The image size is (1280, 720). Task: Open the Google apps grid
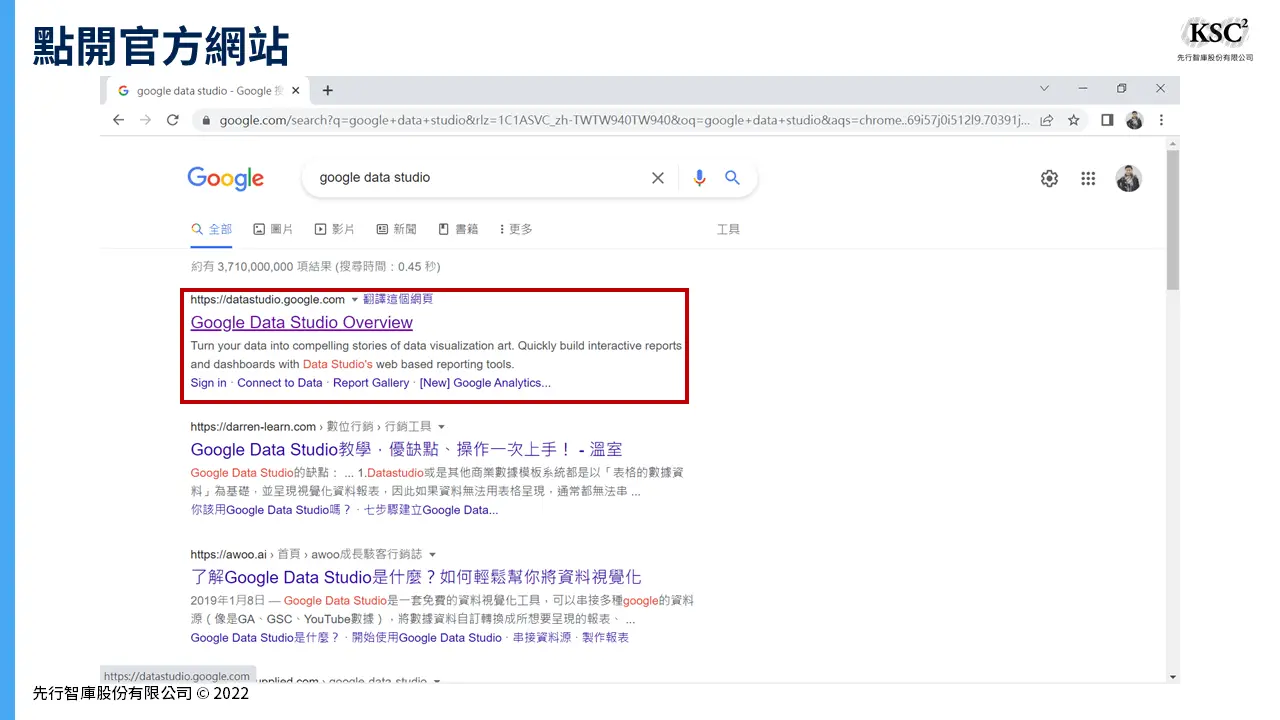point(1088,178)
